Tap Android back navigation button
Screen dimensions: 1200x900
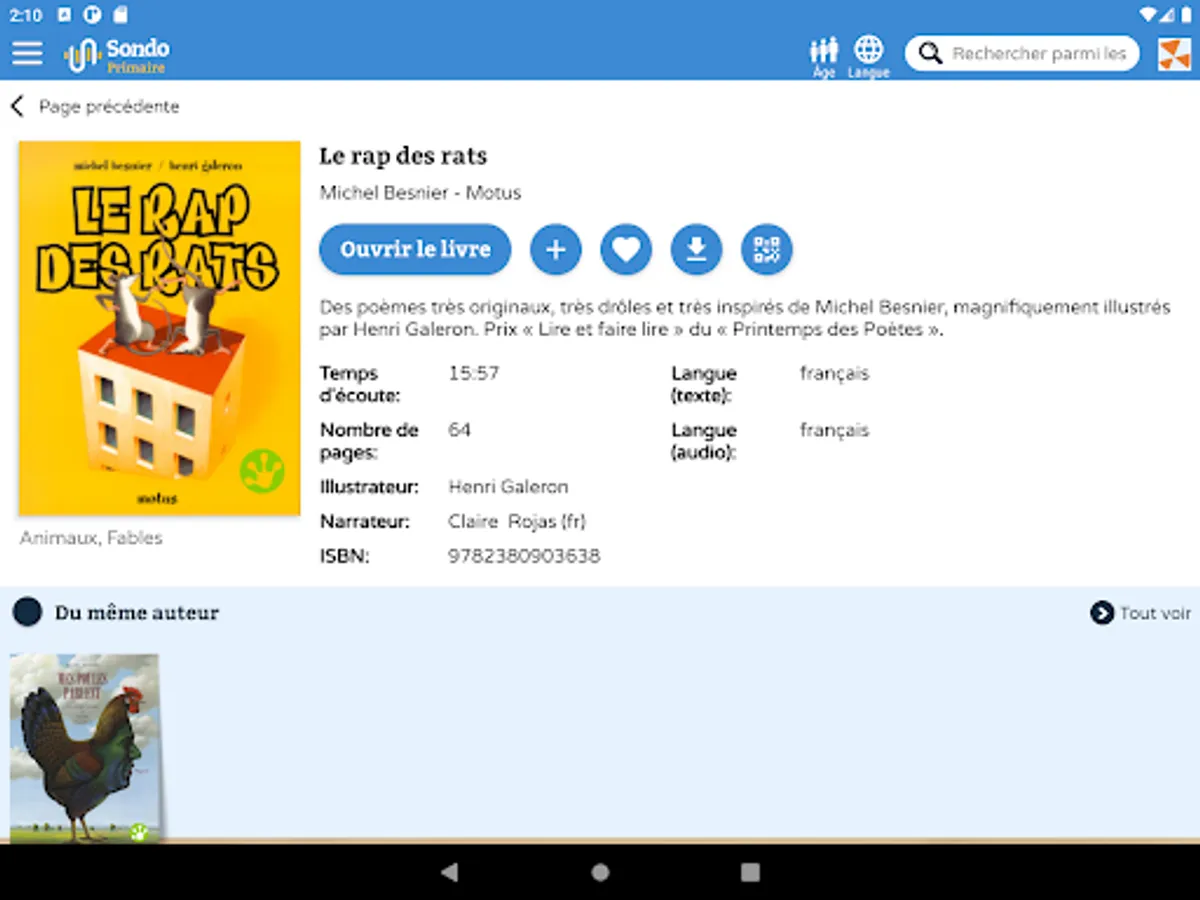(x=450, y=872)
